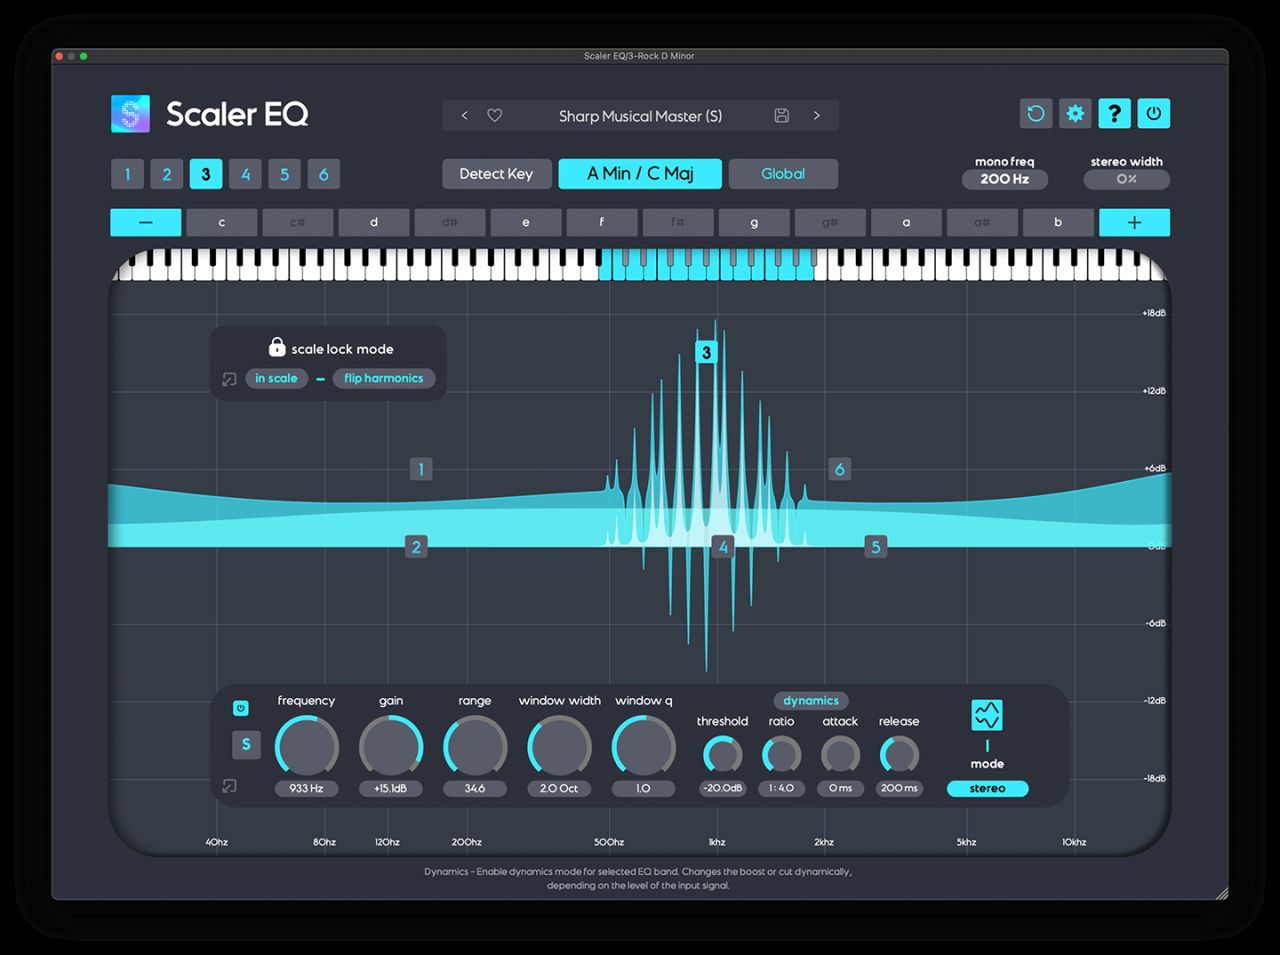Screen dimensions: 1280x955
Task: Toggle note b
Action: coord(1058,222)
